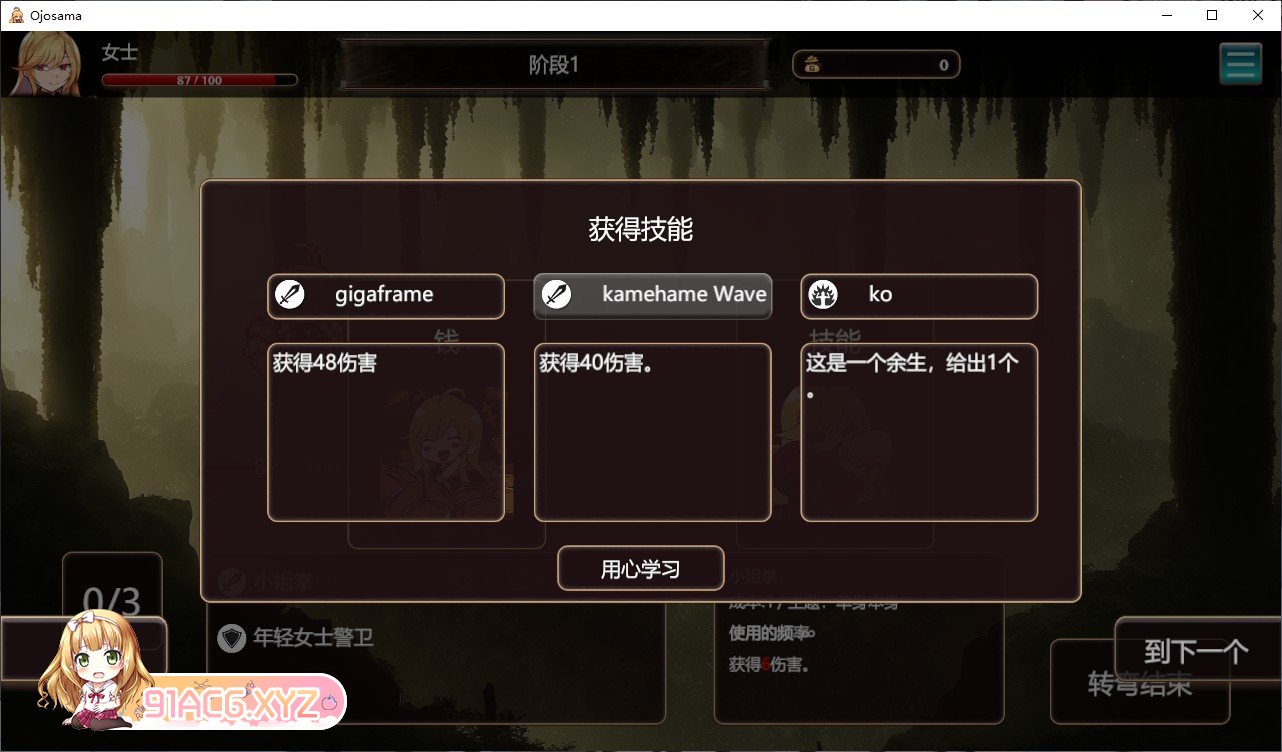Click the ko skill description panel
This screenshot has height=752, width=1282.
(x=919, y=432)
